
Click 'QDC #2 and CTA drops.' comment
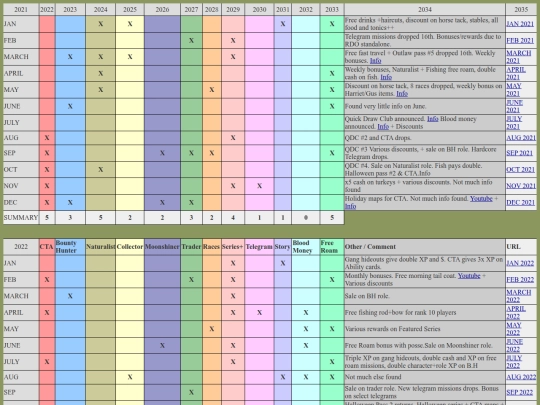[378, 138]
